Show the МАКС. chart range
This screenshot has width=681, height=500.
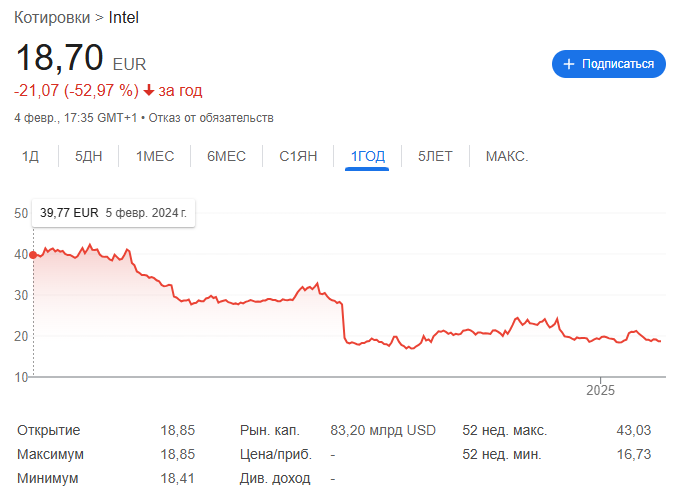[x=507, y=156]
